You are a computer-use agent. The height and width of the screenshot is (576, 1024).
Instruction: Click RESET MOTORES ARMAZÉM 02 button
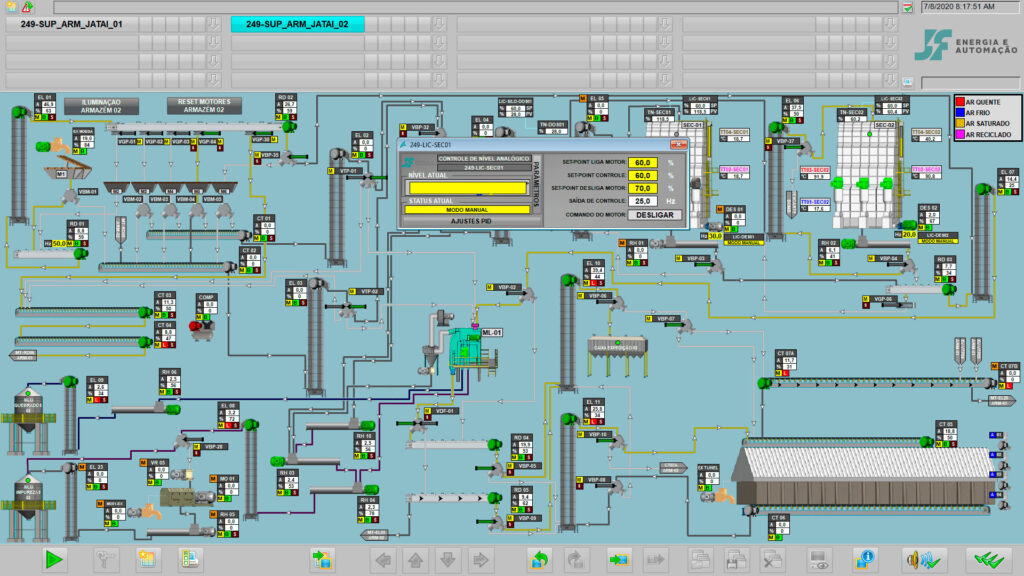(204, 106)
